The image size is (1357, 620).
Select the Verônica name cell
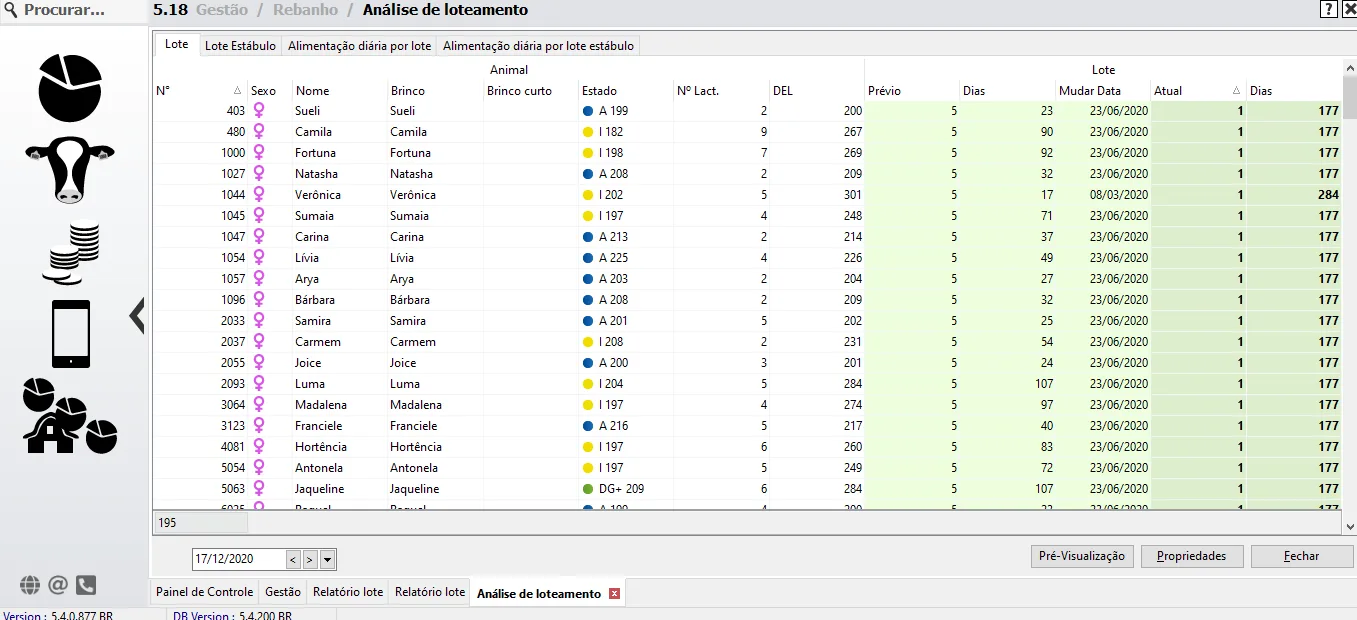(339, 195)
